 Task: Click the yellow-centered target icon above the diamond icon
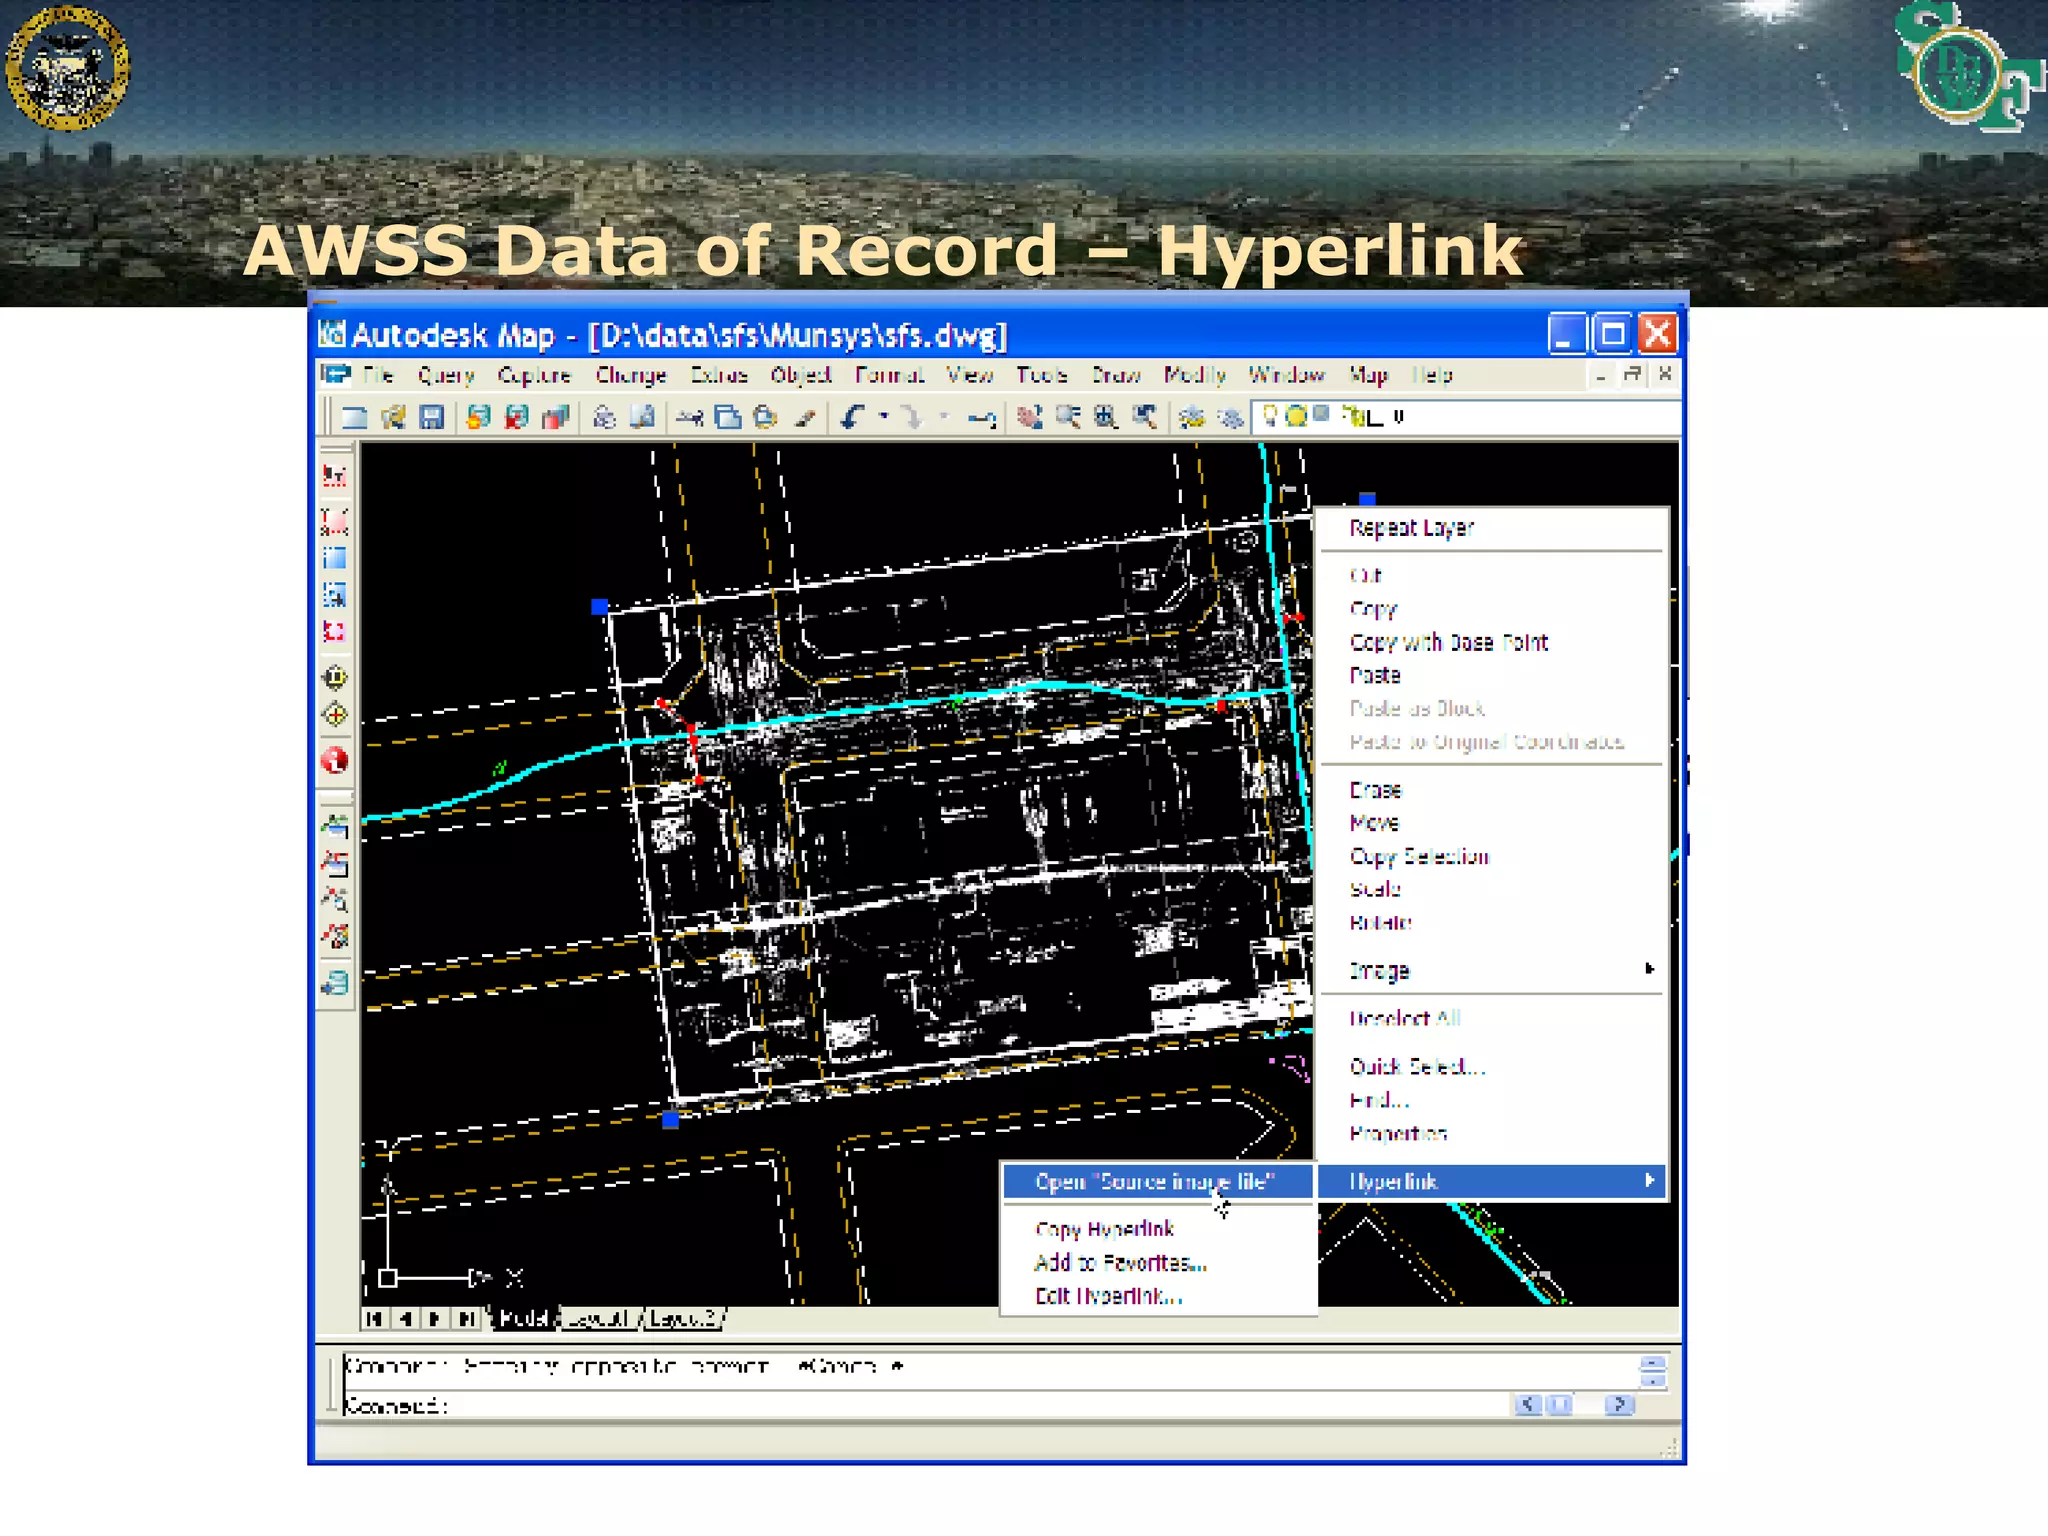click(x=335, y=678)
